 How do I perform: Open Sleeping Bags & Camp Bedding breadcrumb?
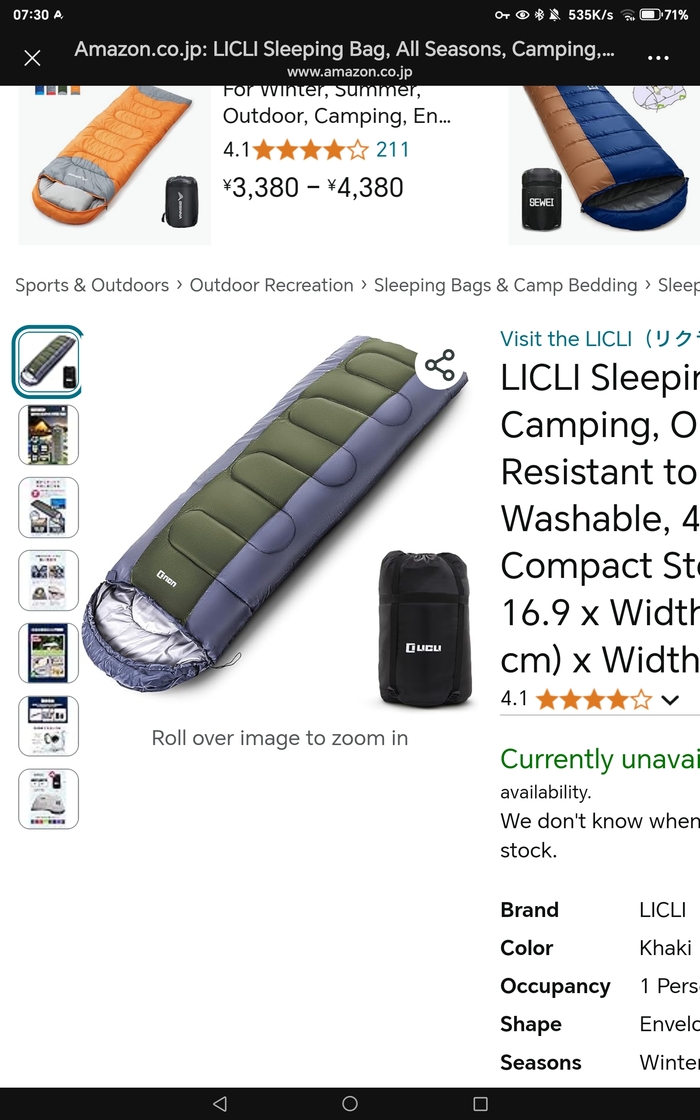(506, 285)
